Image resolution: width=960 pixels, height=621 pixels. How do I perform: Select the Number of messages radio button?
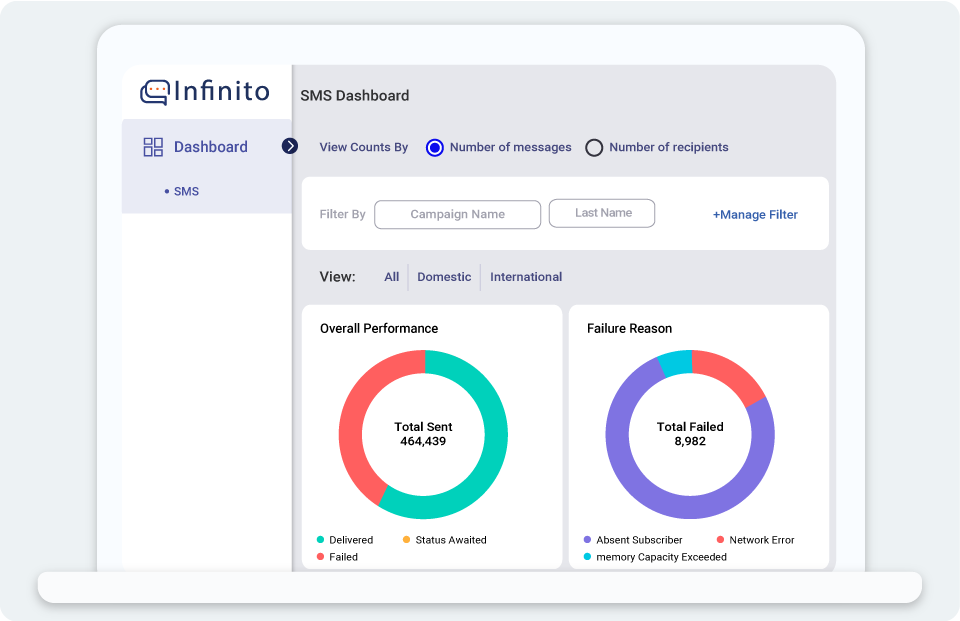(x=433, y=147)
